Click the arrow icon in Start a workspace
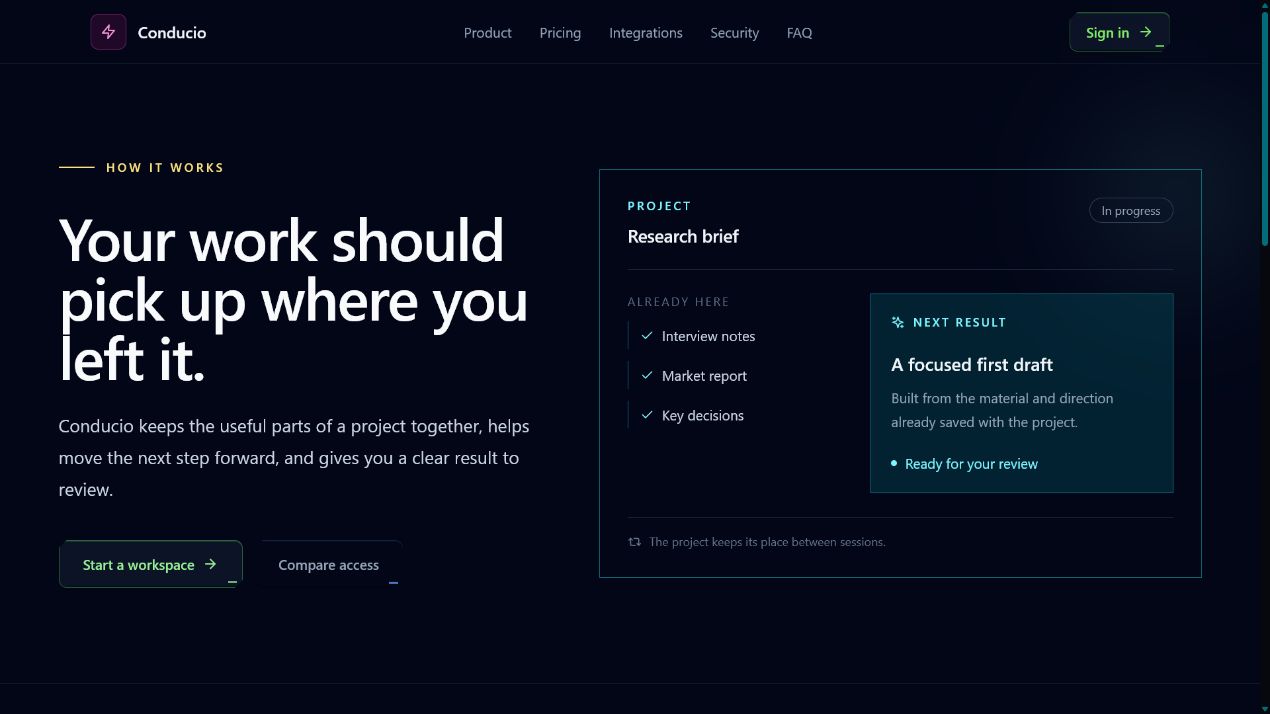Screen dimensions: 1270x714 tap(211, 564)
